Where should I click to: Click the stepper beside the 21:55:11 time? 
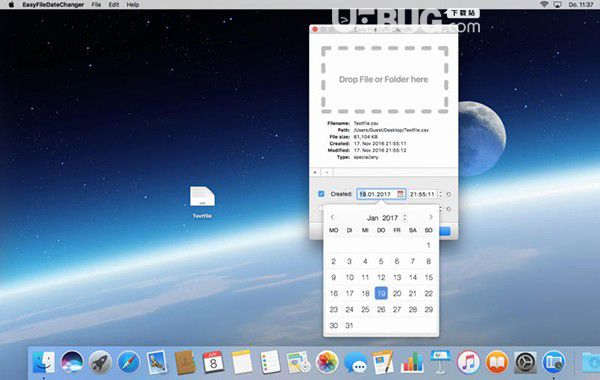pos(440,194)
